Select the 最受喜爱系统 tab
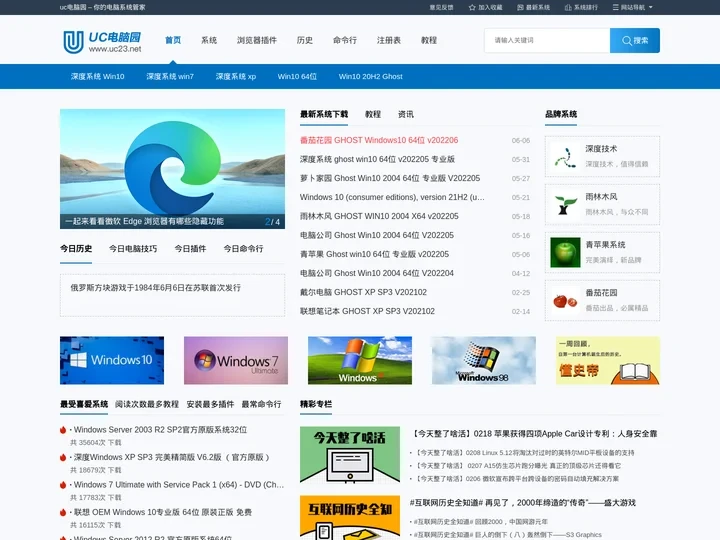 click(x=84, y=405)
